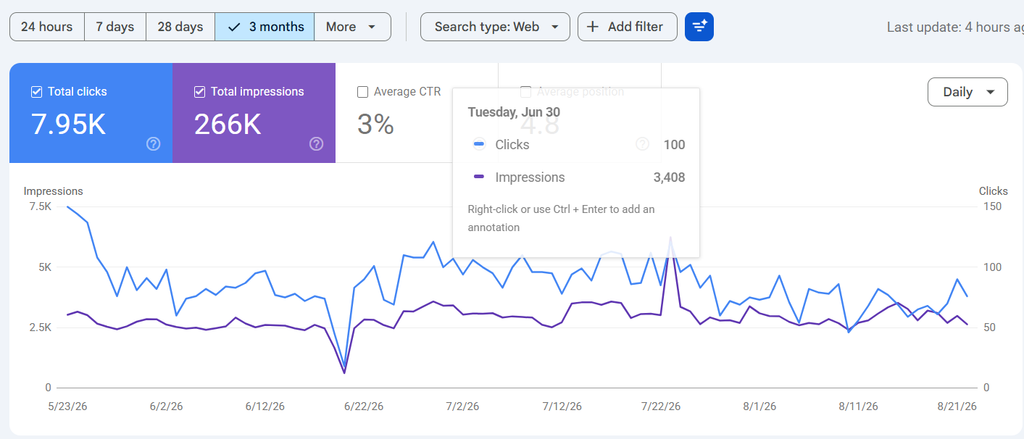1024x439 pixels.
Task: Uncheck the Total clicks checkbox
Action: click(x=37, y=92)
